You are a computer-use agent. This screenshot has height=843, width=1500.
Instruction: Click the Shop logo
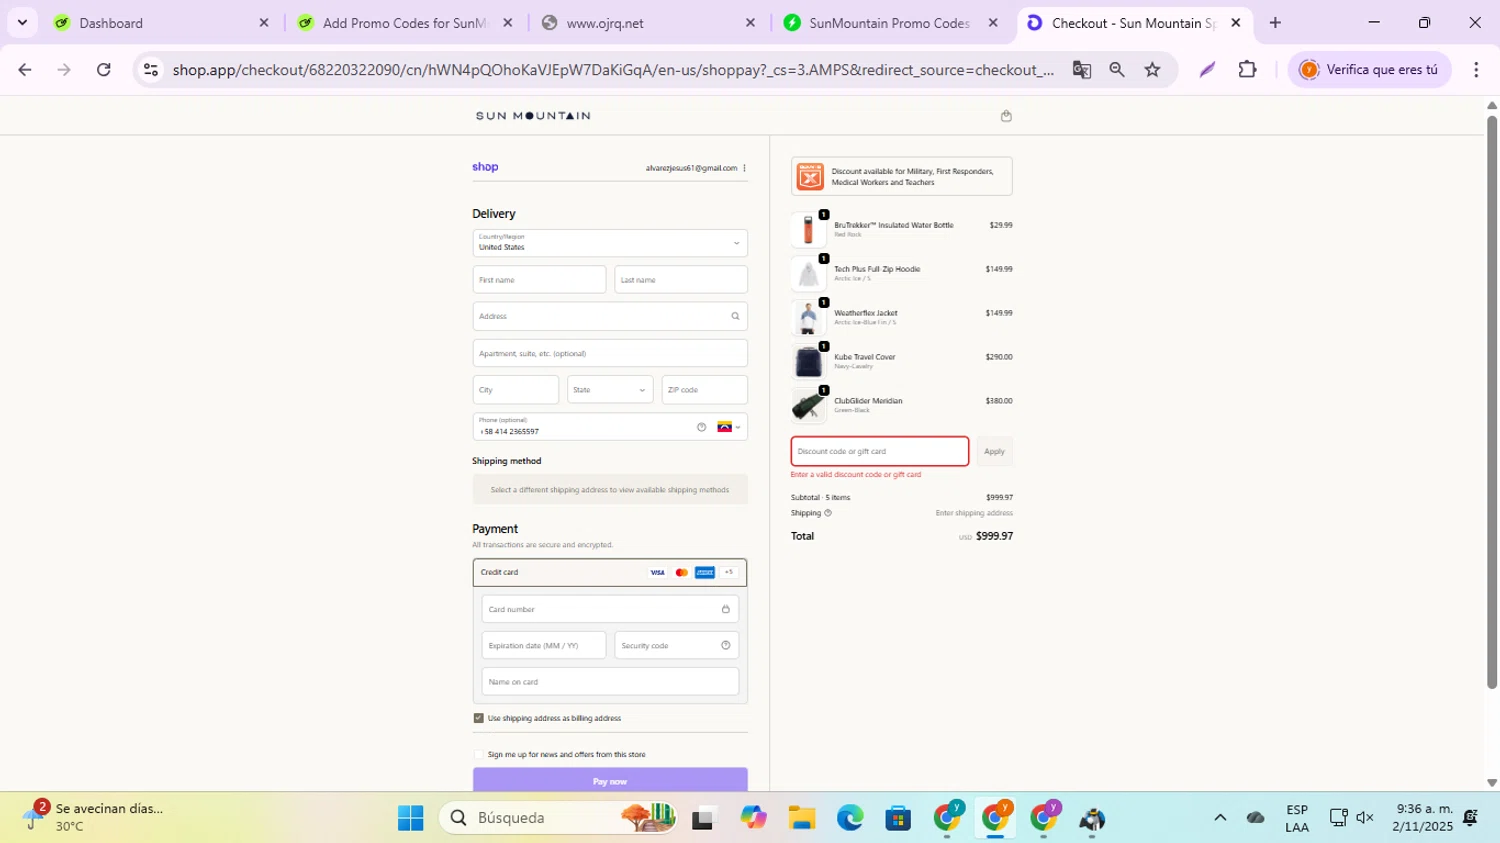[x=485, y=167]
